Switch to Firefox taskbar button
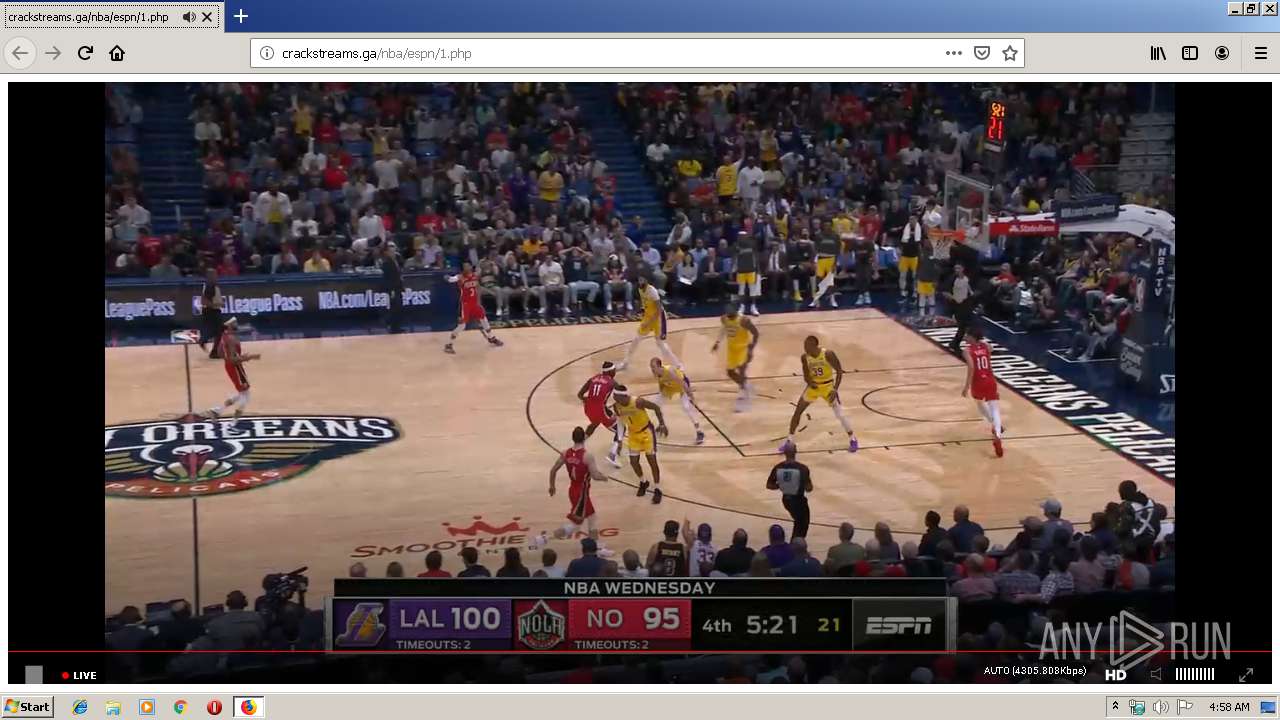1280x720 pixels. tap(248, 707)
